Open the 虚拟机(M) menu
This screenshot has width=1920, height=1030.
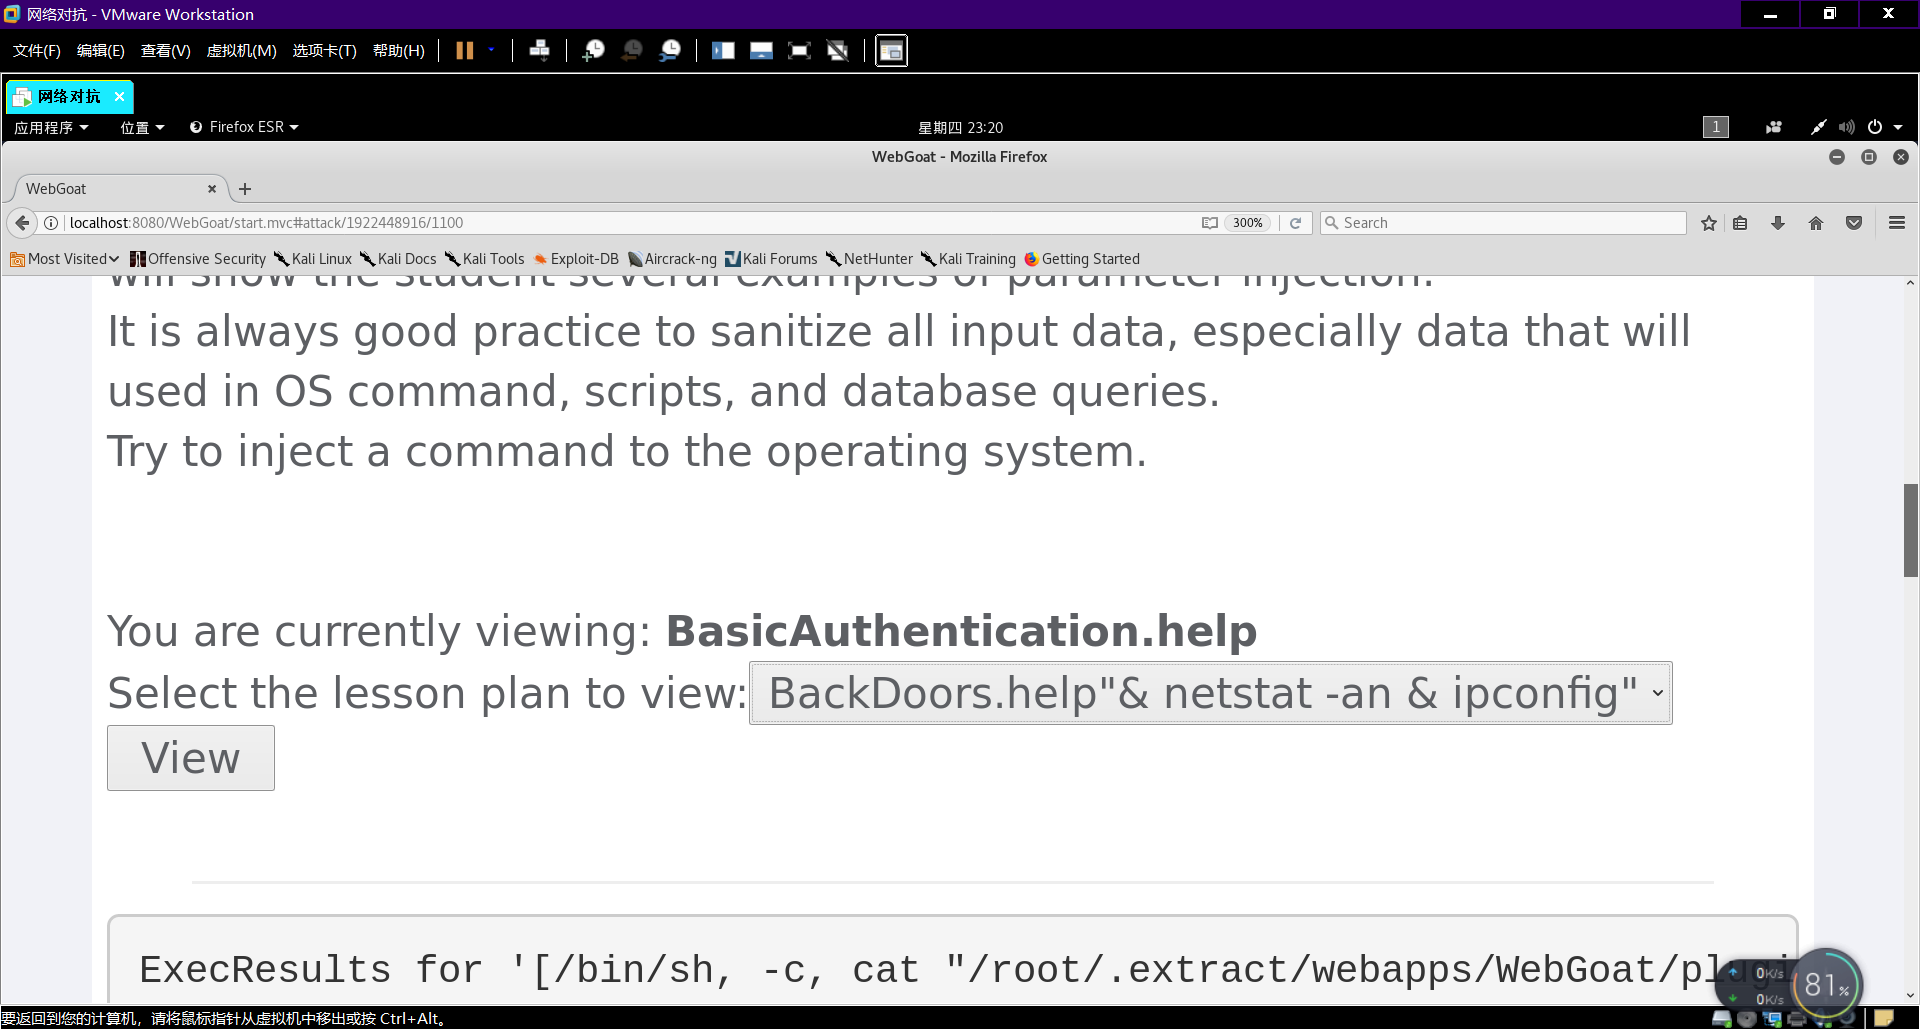(x=241, y=51)
